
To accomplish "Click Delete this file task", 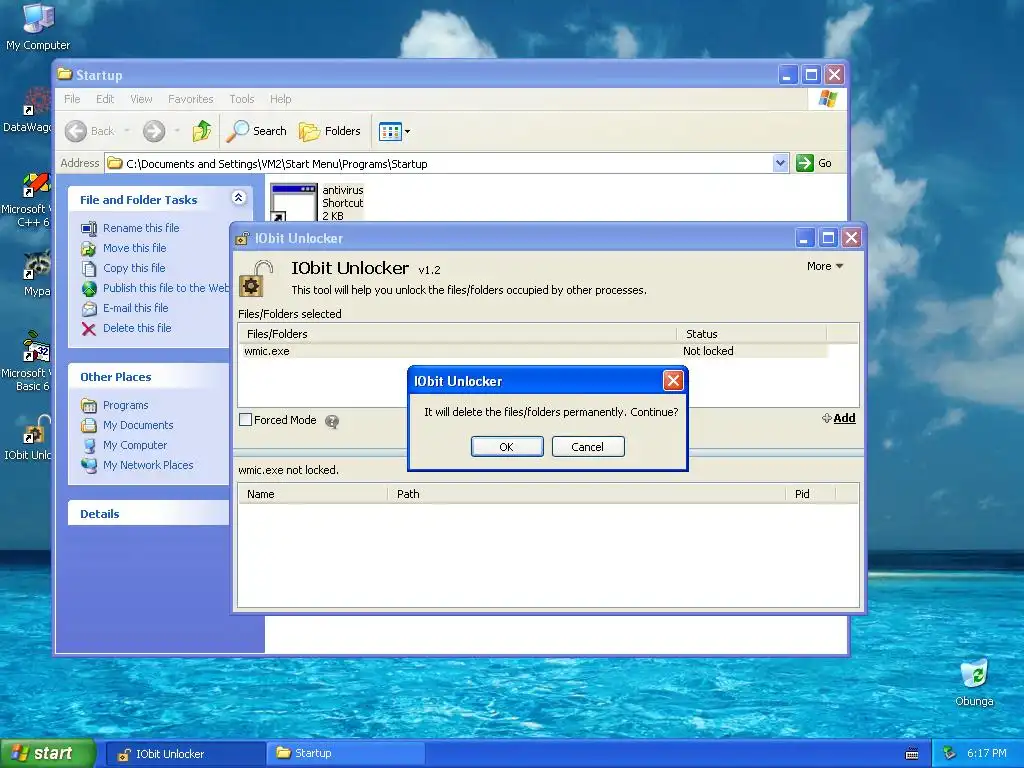I will point(126,328).
